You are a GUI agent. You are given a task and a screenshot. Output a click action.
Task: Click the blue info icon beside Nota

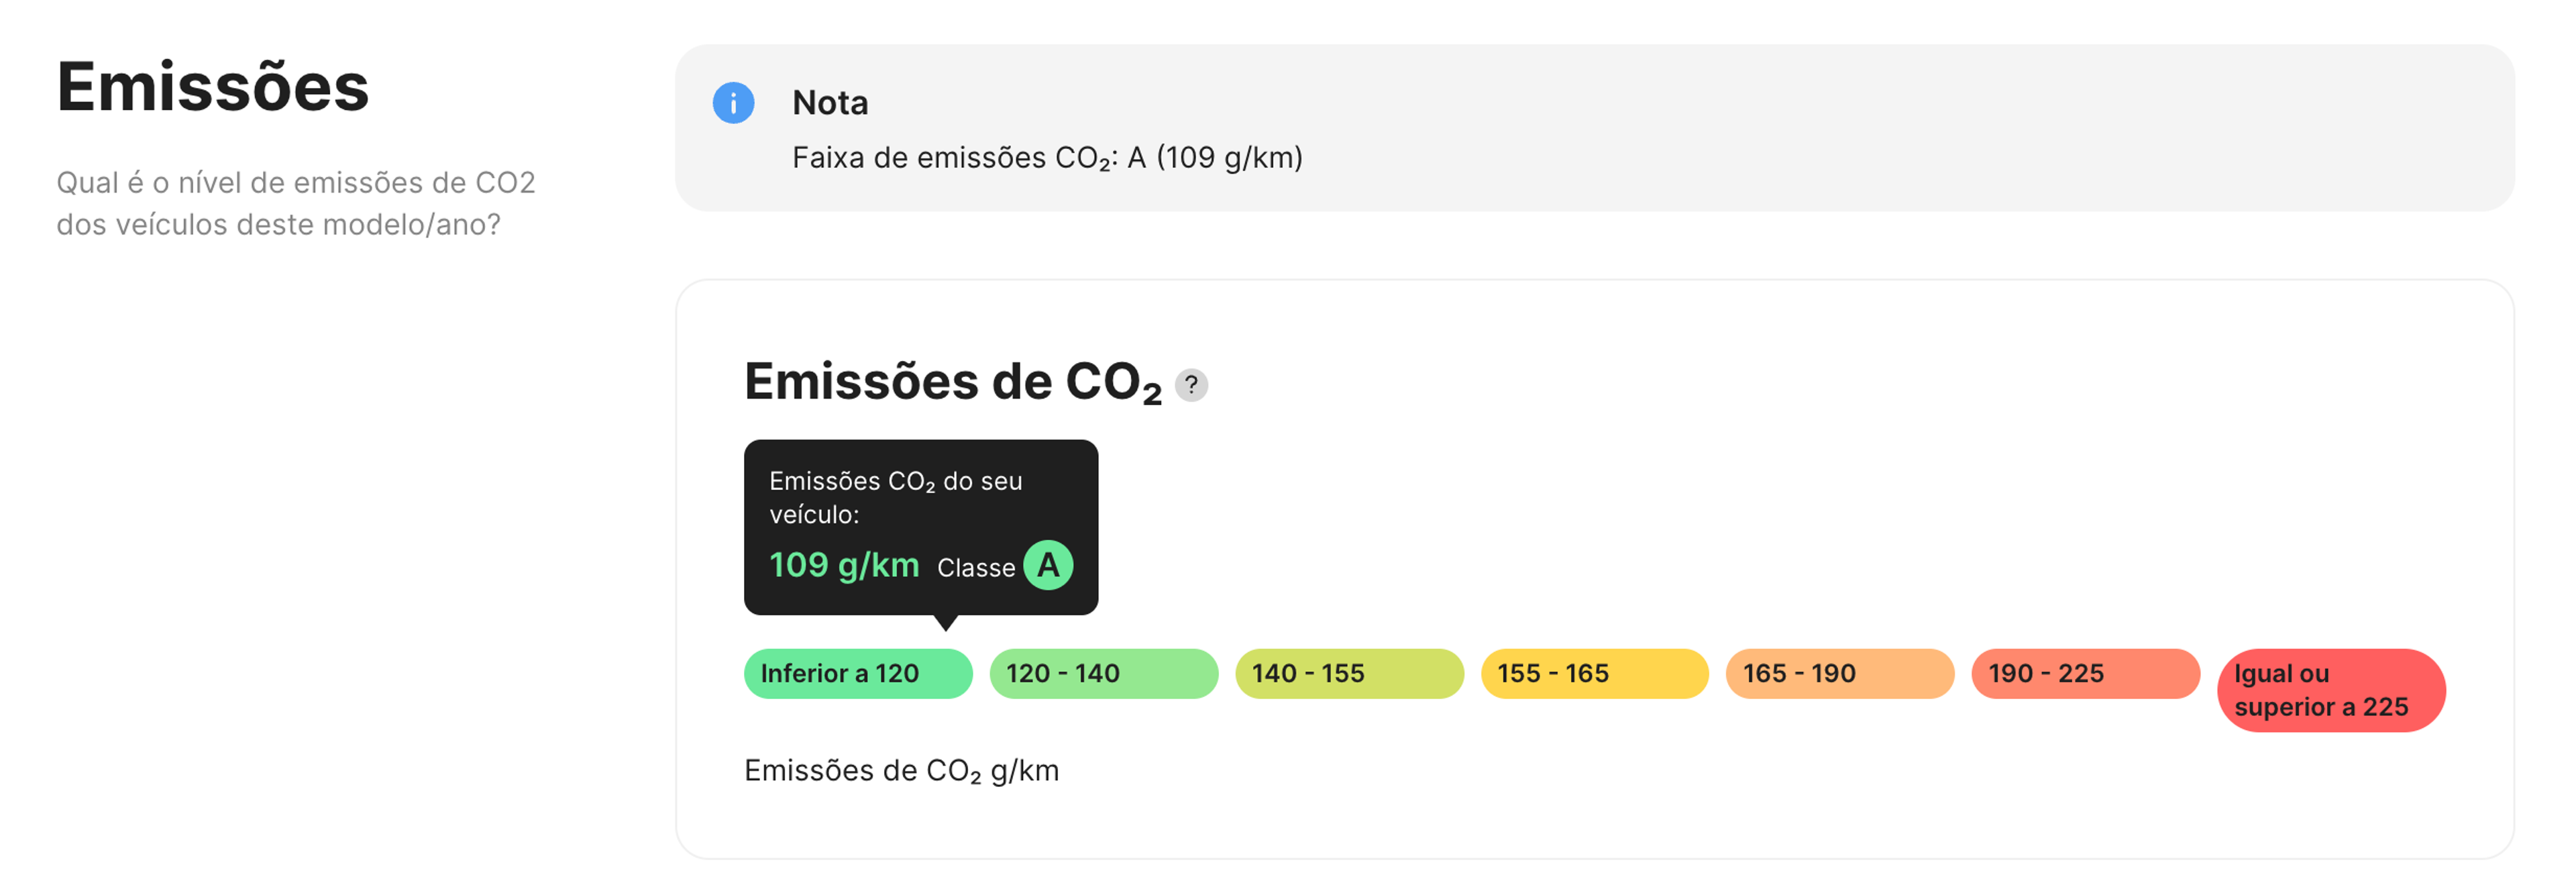coord(735,103)
